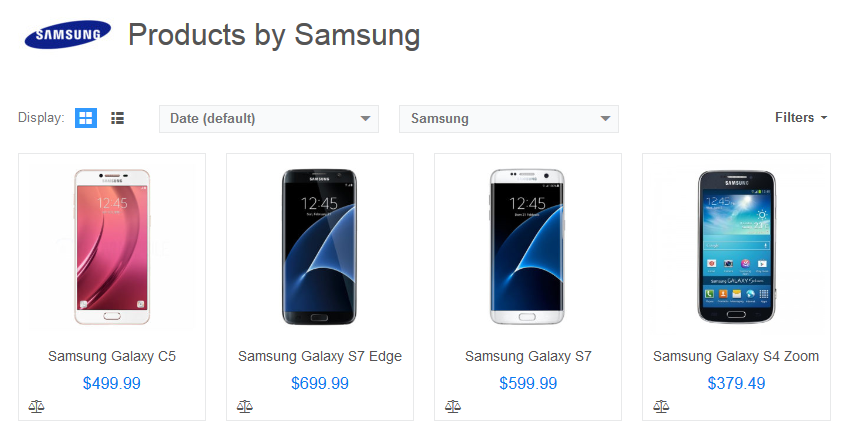Compare the Samsung Galaxy S7 Edge
This screenshot has height=434, width=841.
point(245,406)
